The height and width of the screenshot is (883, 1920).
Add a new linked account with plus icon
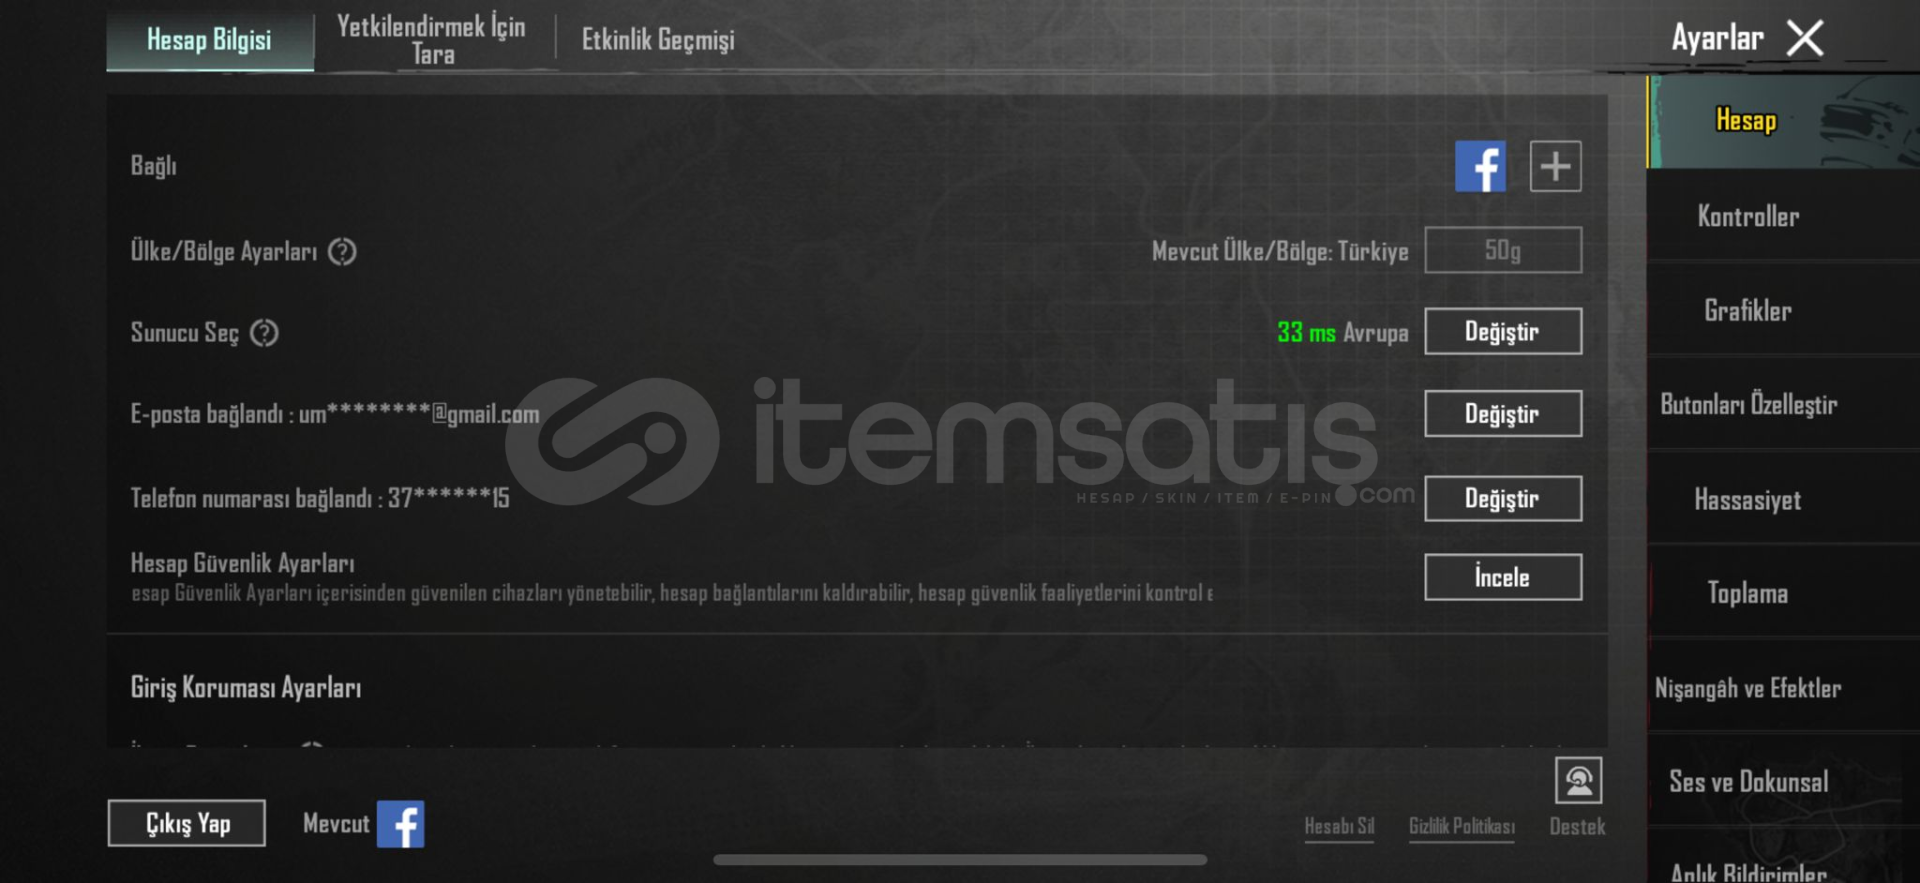coord(1555,166)
